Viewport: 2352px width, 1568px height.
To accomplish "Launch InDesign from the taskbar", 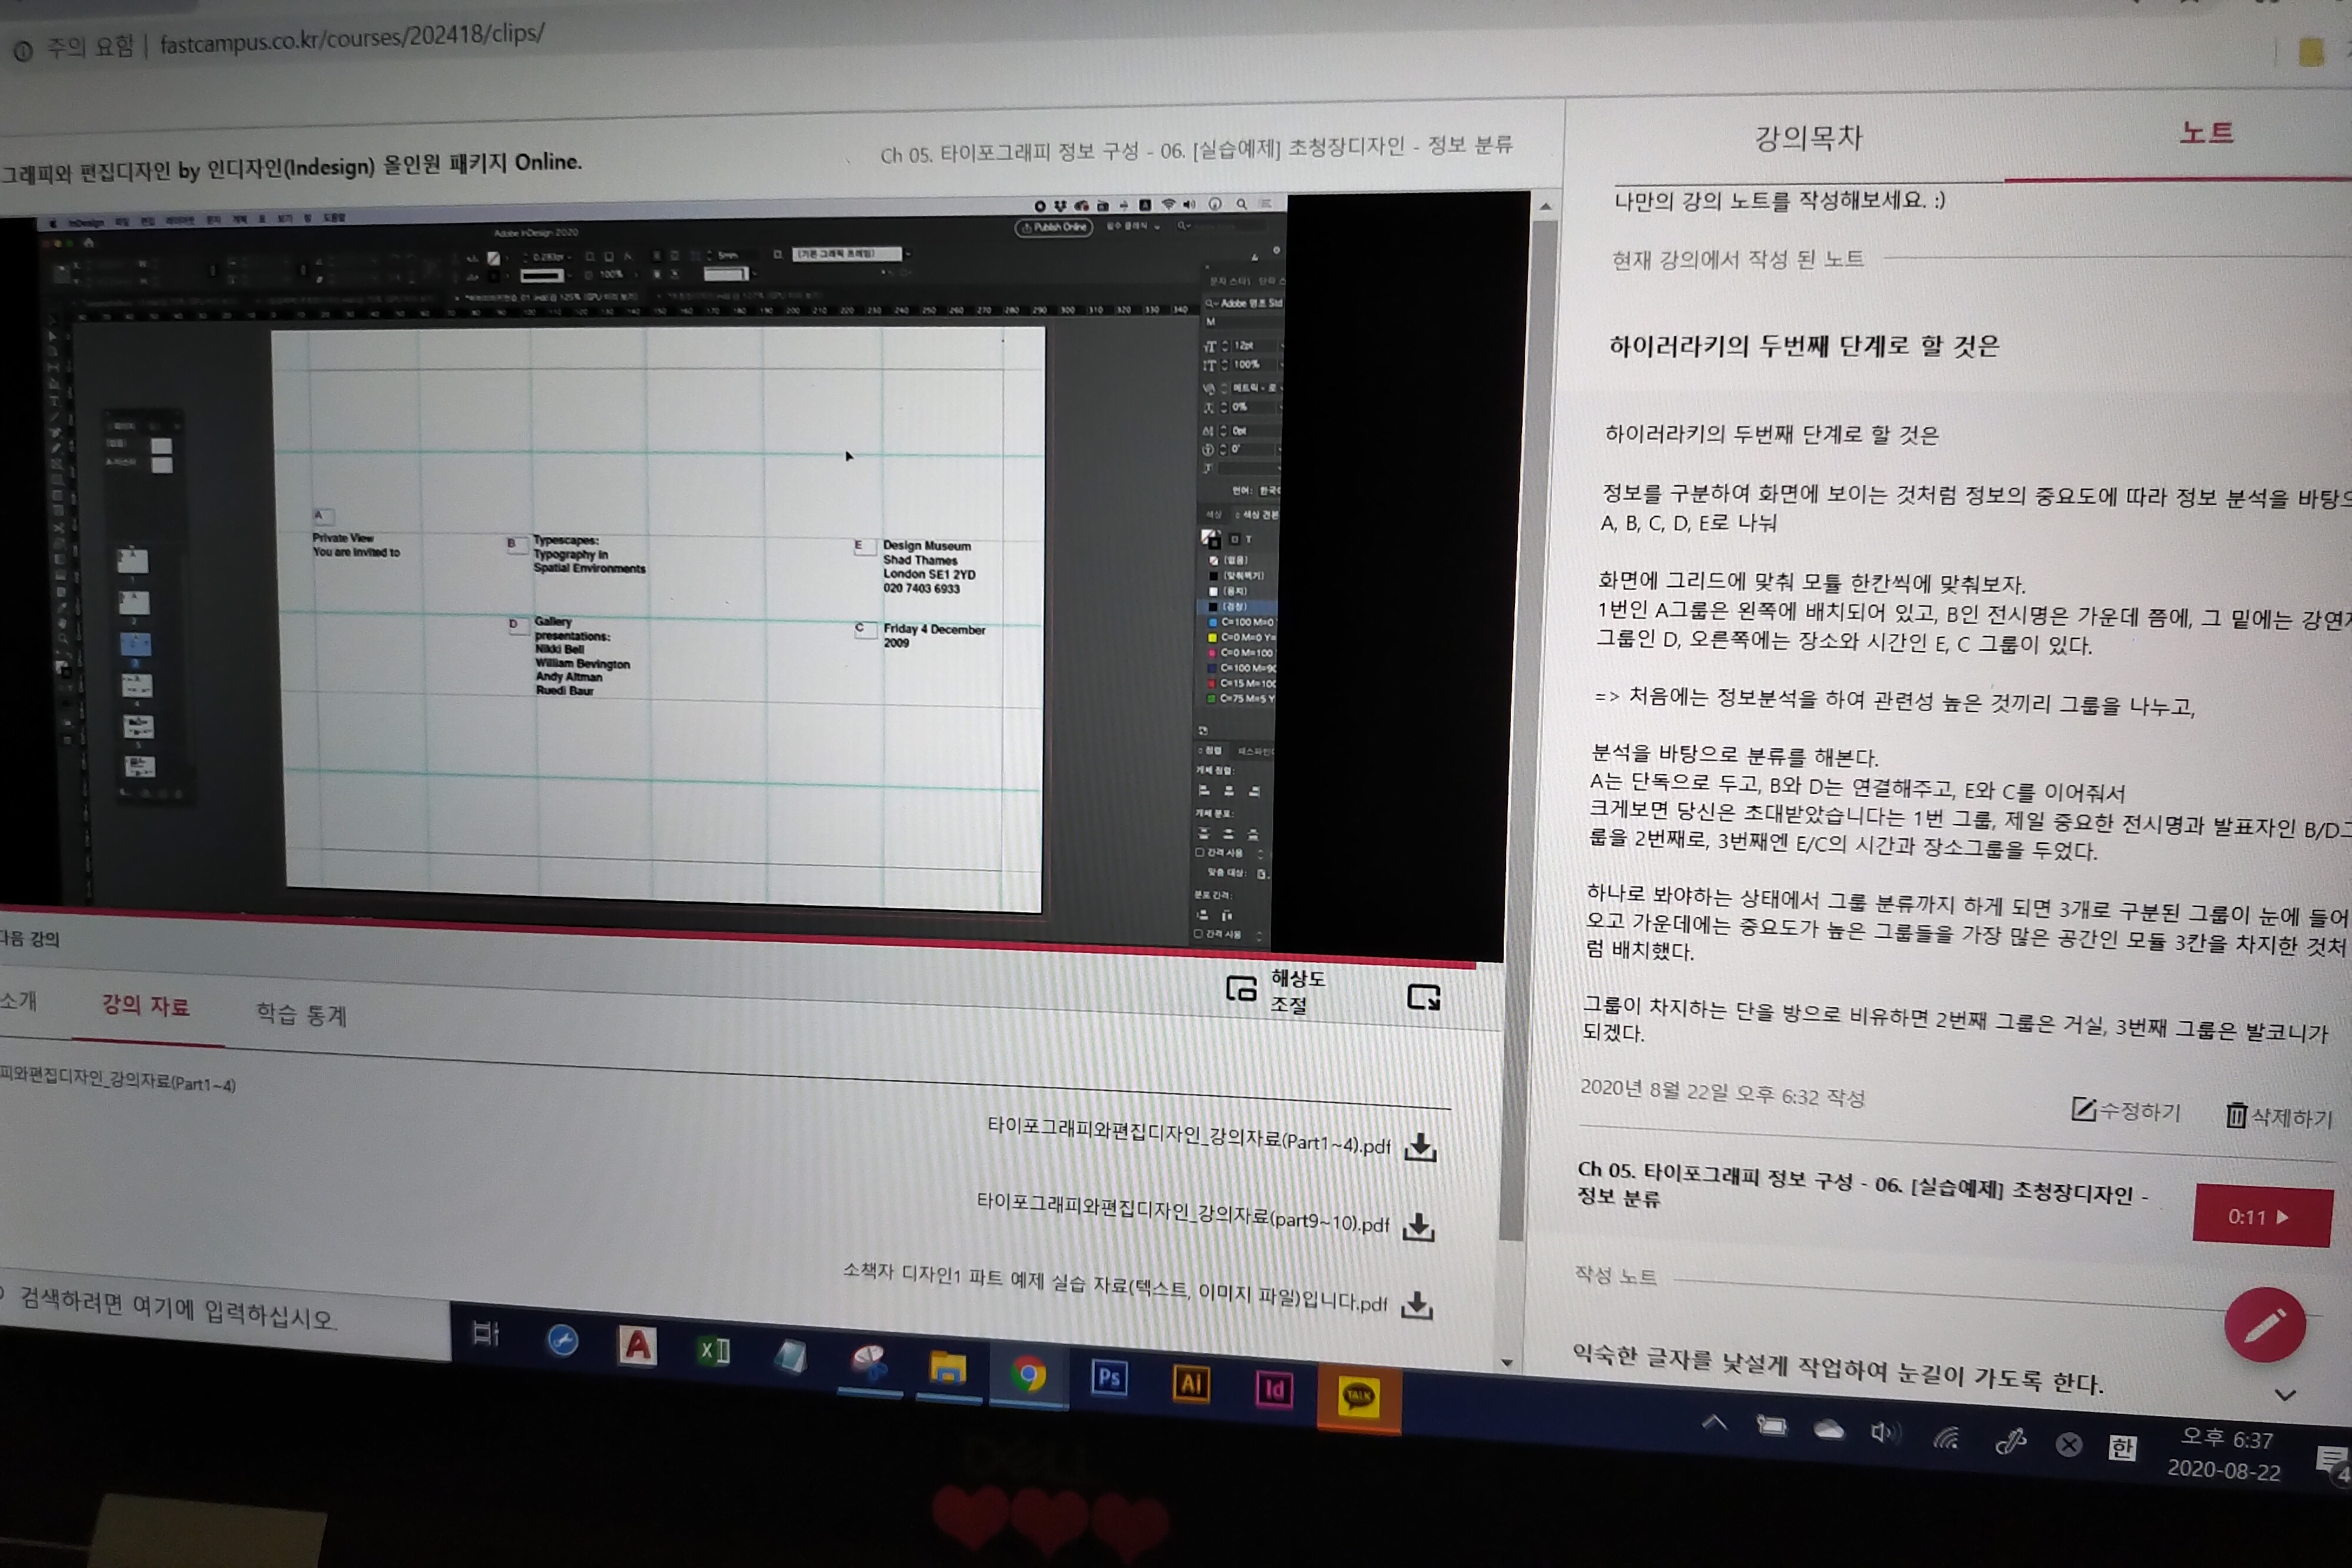I will coord(1274,1390).
